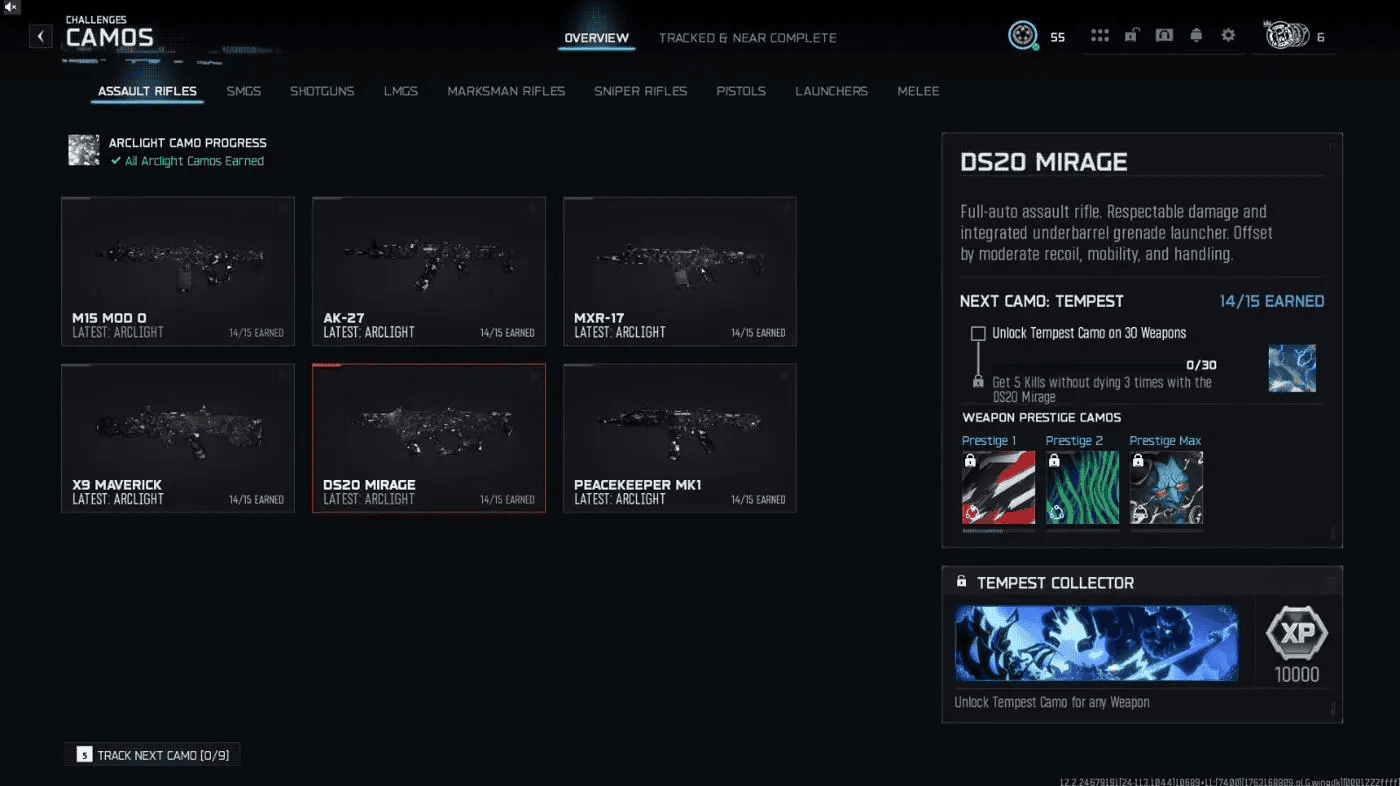Select the Prestige 1 camo swatch
The width and height of the screenshot is (1400, 786).
(998, 487)
